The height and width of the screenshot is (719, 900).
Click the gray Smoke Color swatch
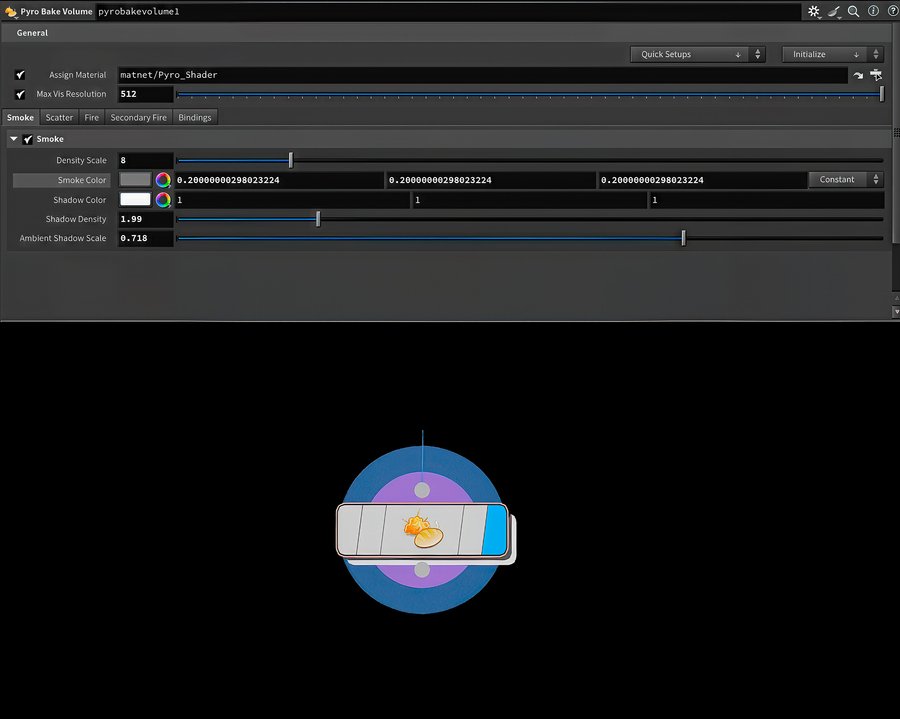135,180
